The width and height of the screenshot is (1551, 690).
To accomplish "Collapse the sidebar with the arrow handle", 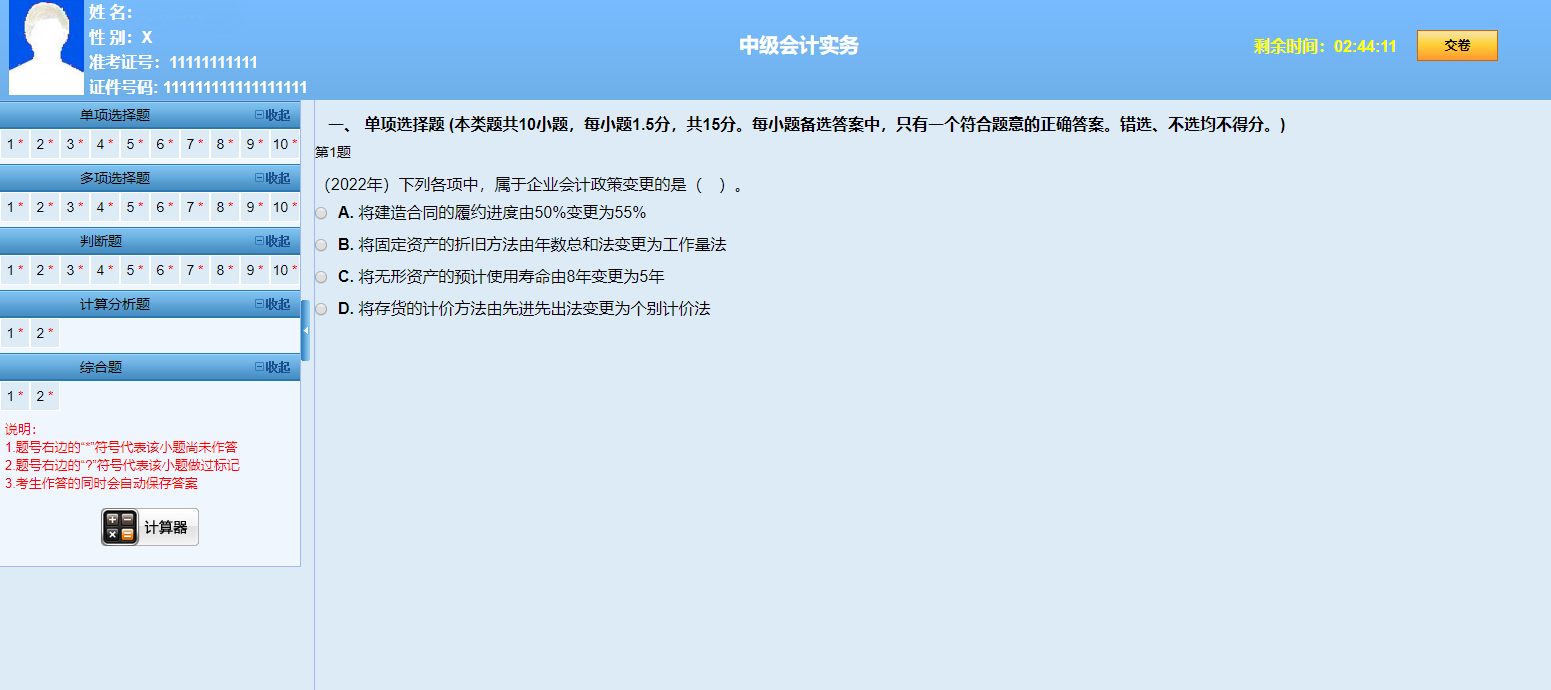I will [305, 330].
